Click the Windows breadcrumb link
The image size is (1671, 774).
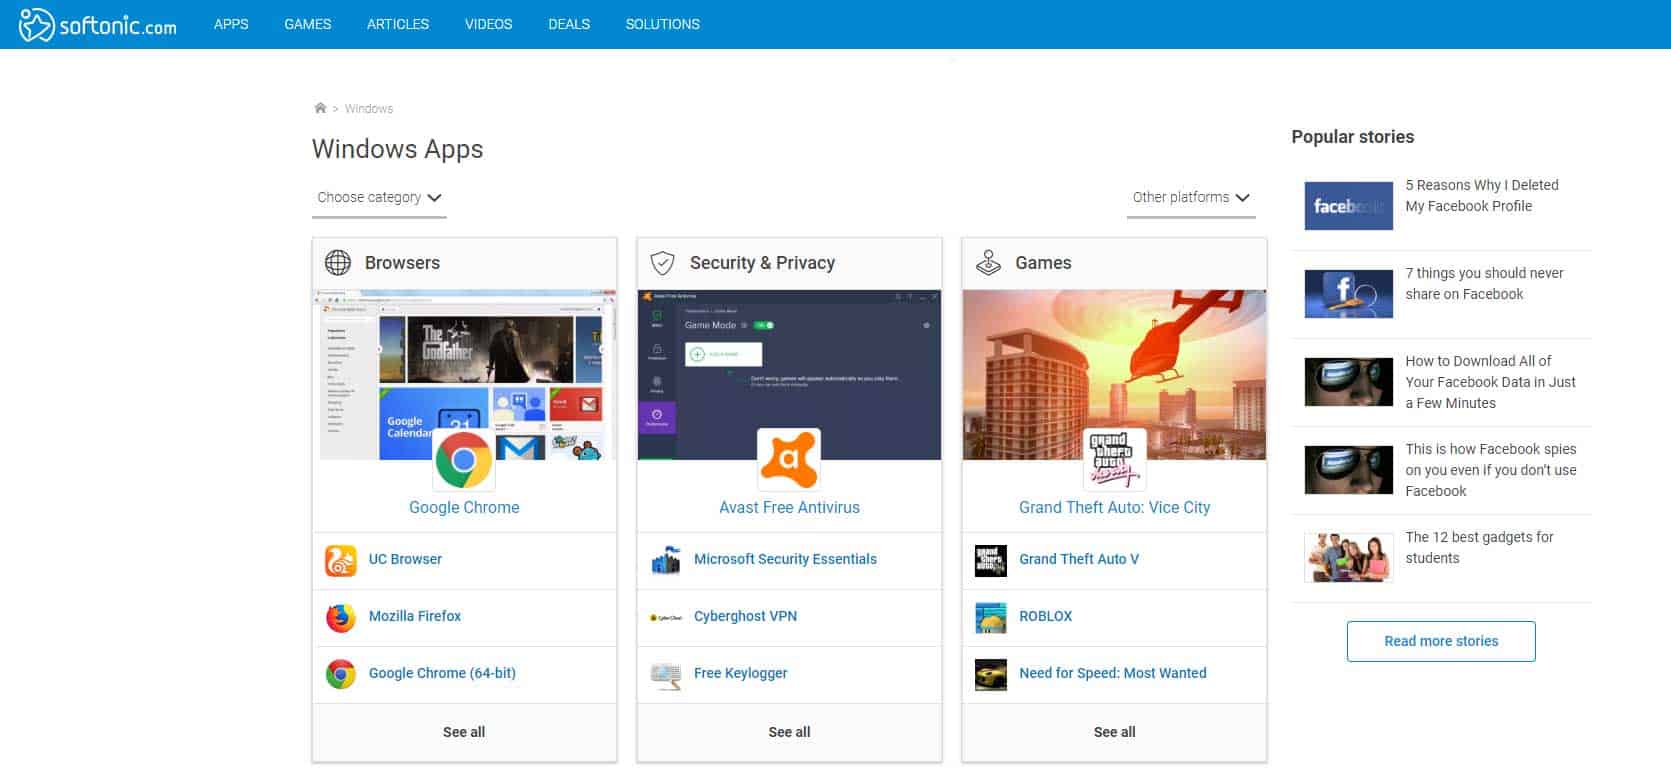coord(369,108)
